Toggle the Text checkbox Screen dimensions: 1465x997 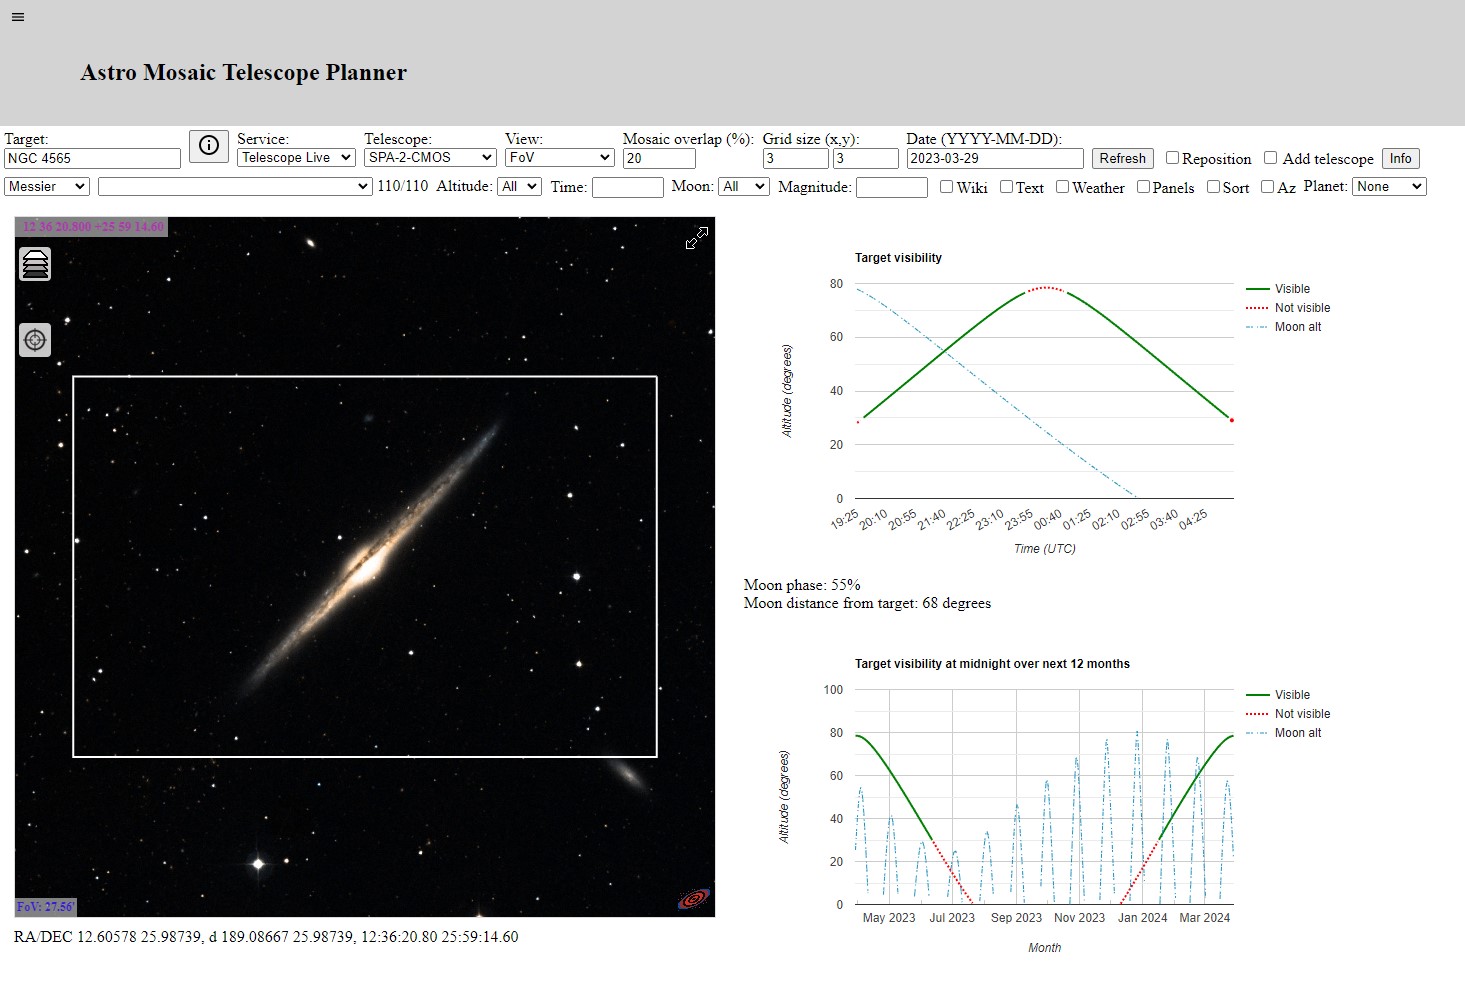(x=1006, y=187)
